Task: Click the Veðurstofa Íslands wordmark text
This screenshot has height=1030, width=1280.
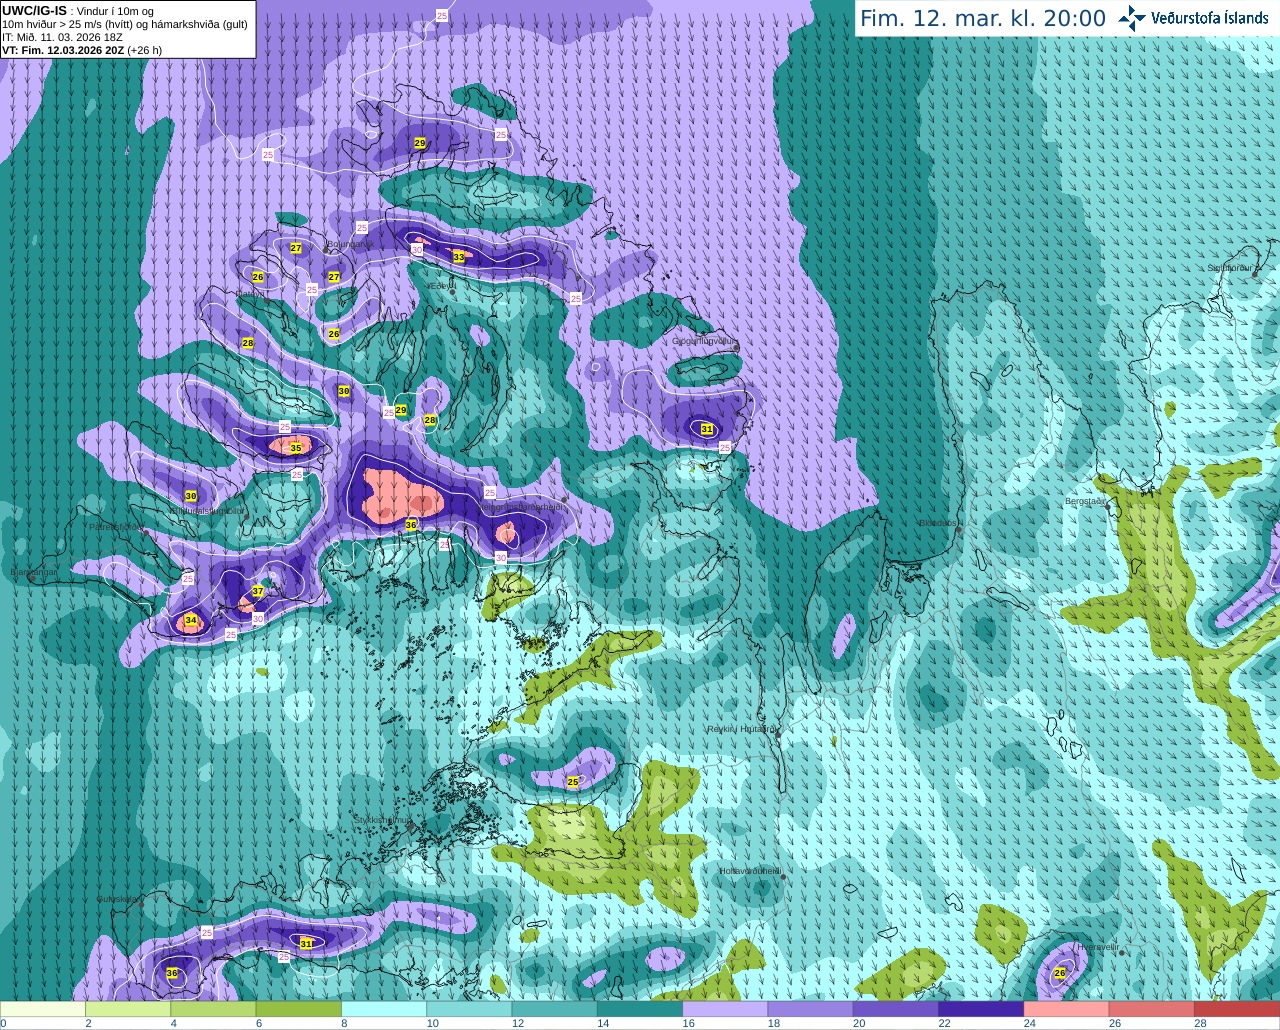Action: pos(1210,18)
